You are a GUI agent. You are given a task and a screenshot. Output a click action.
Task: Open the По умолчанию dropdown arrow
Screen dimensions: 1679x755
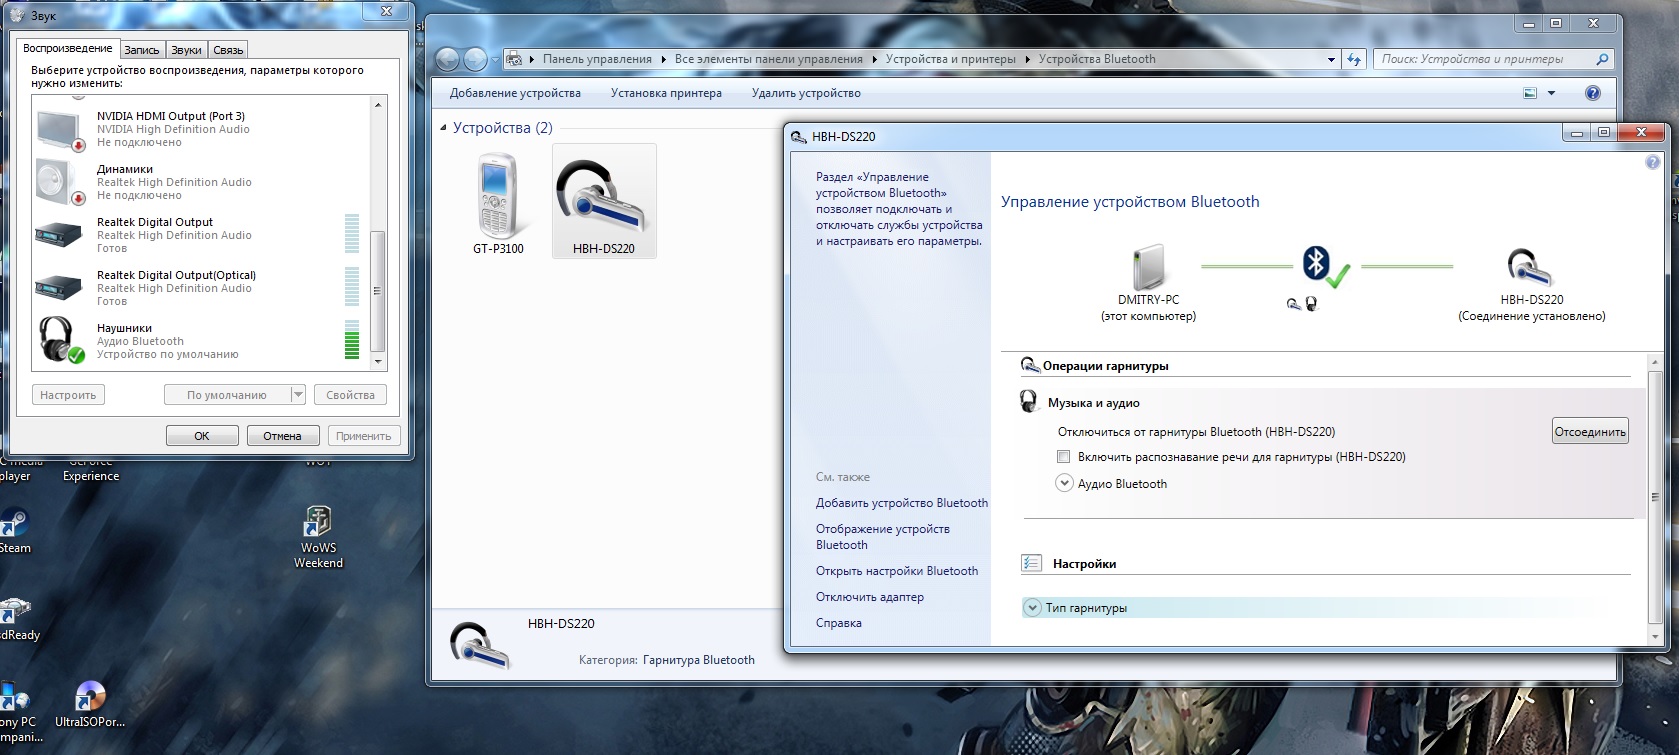coord(297,395)
